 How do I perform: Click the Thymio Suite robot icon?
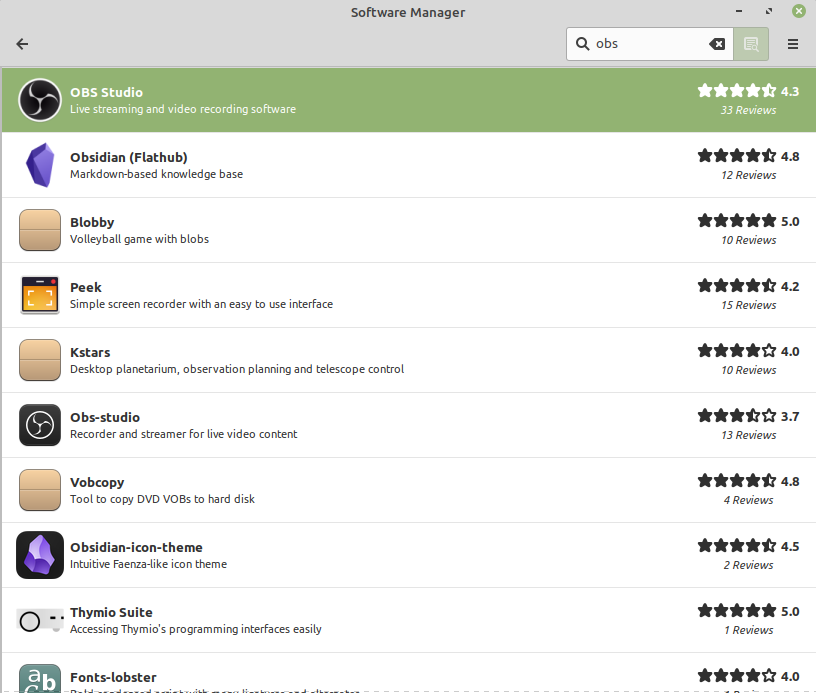(40, 620)
